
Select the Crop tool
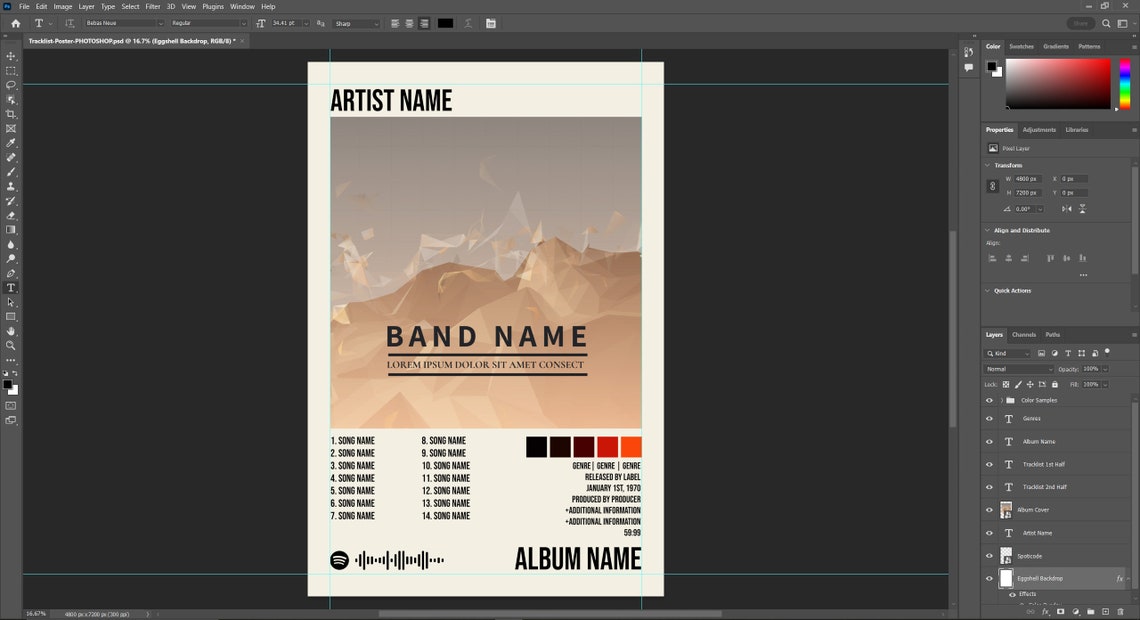click(x=11, y=114)
